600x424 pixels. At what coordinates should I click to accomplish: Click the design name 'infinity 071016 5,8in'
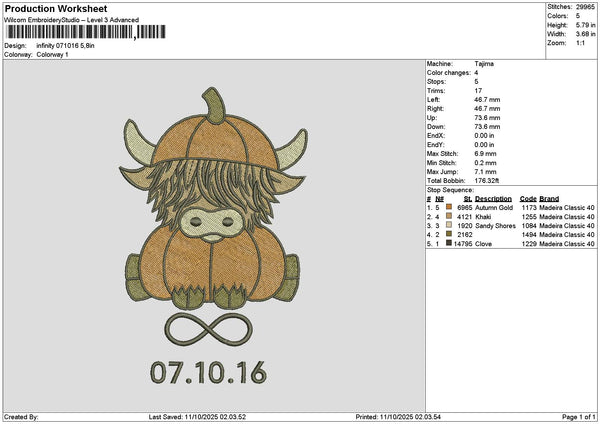point(65,46)
